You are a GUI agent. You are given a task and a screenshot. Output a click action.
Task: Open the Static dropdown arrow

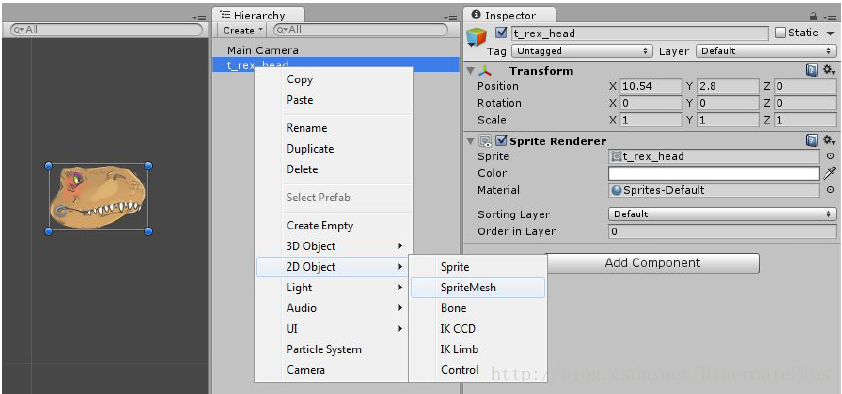(x=830, y=33)
